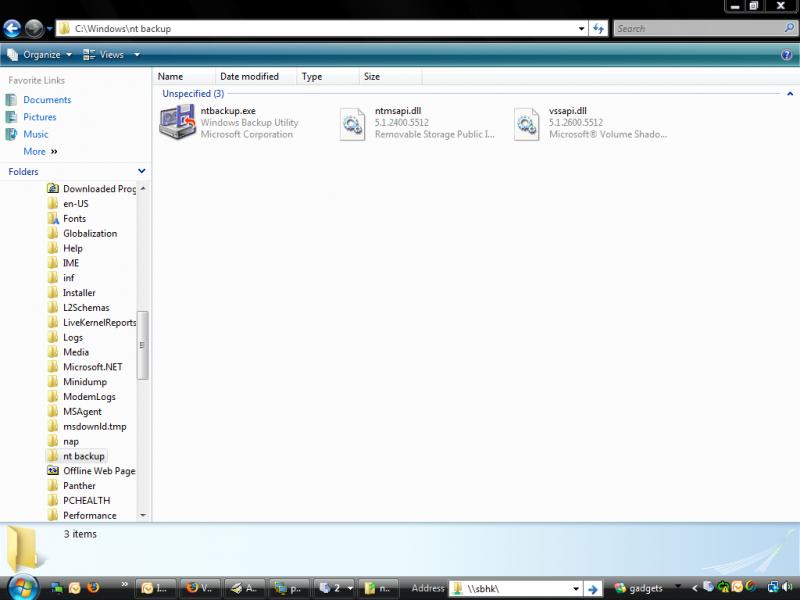Click the ntmsapi.dll file name
The height and width of the screenshot is (600, 800).
(398, 111)
